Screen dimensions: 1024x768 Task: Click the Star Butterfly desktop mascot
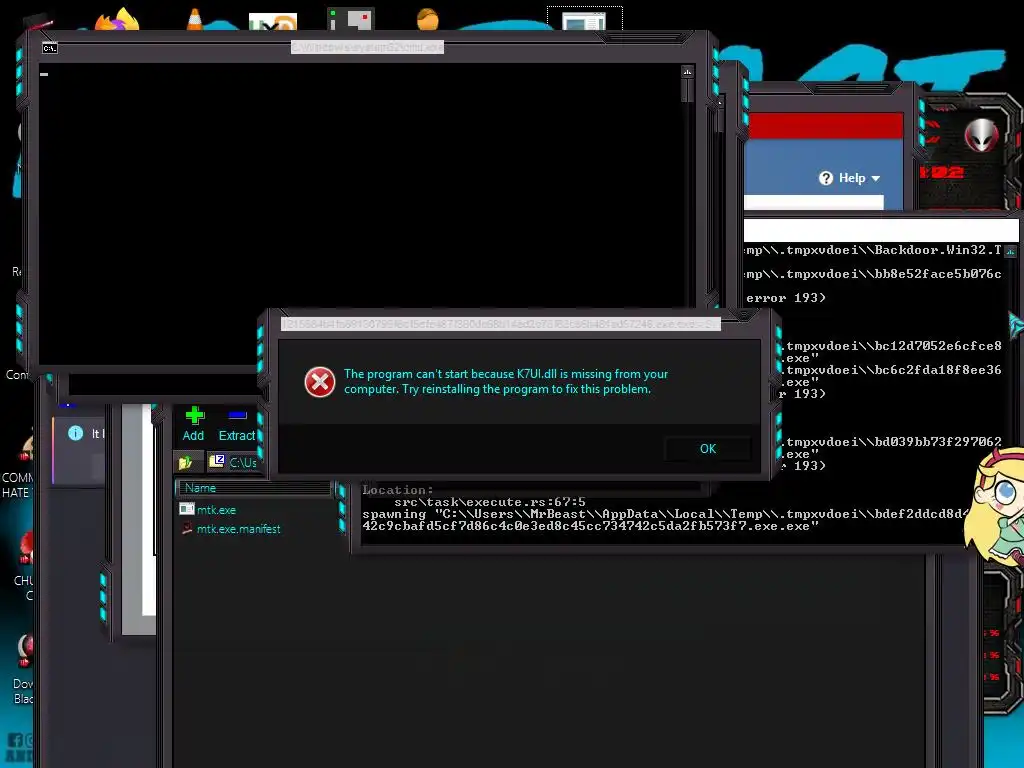[995, 507]
